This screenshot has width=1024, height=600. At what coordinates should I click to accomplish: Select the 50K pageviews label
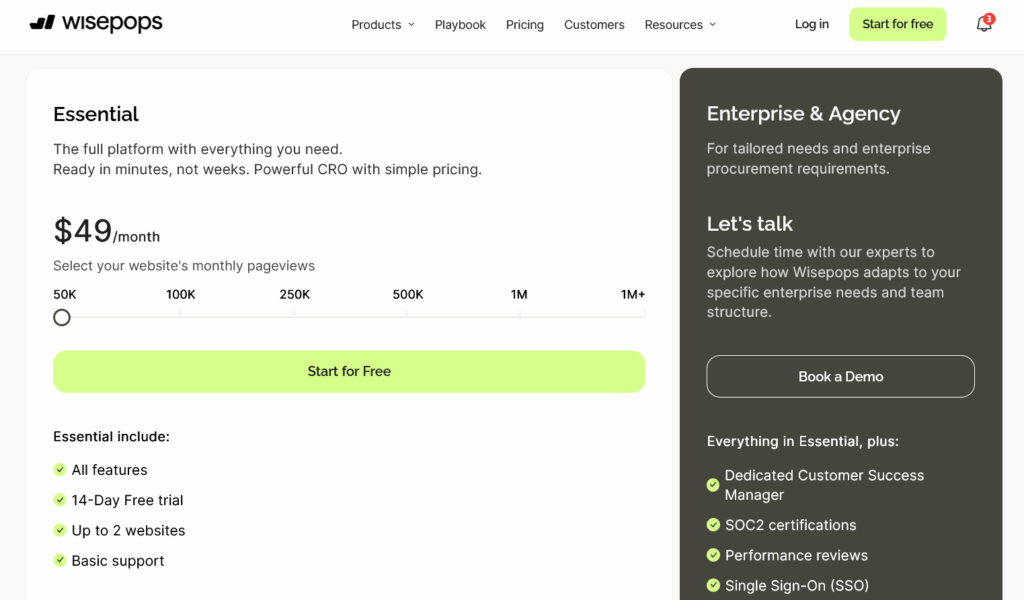coord(65,294)
